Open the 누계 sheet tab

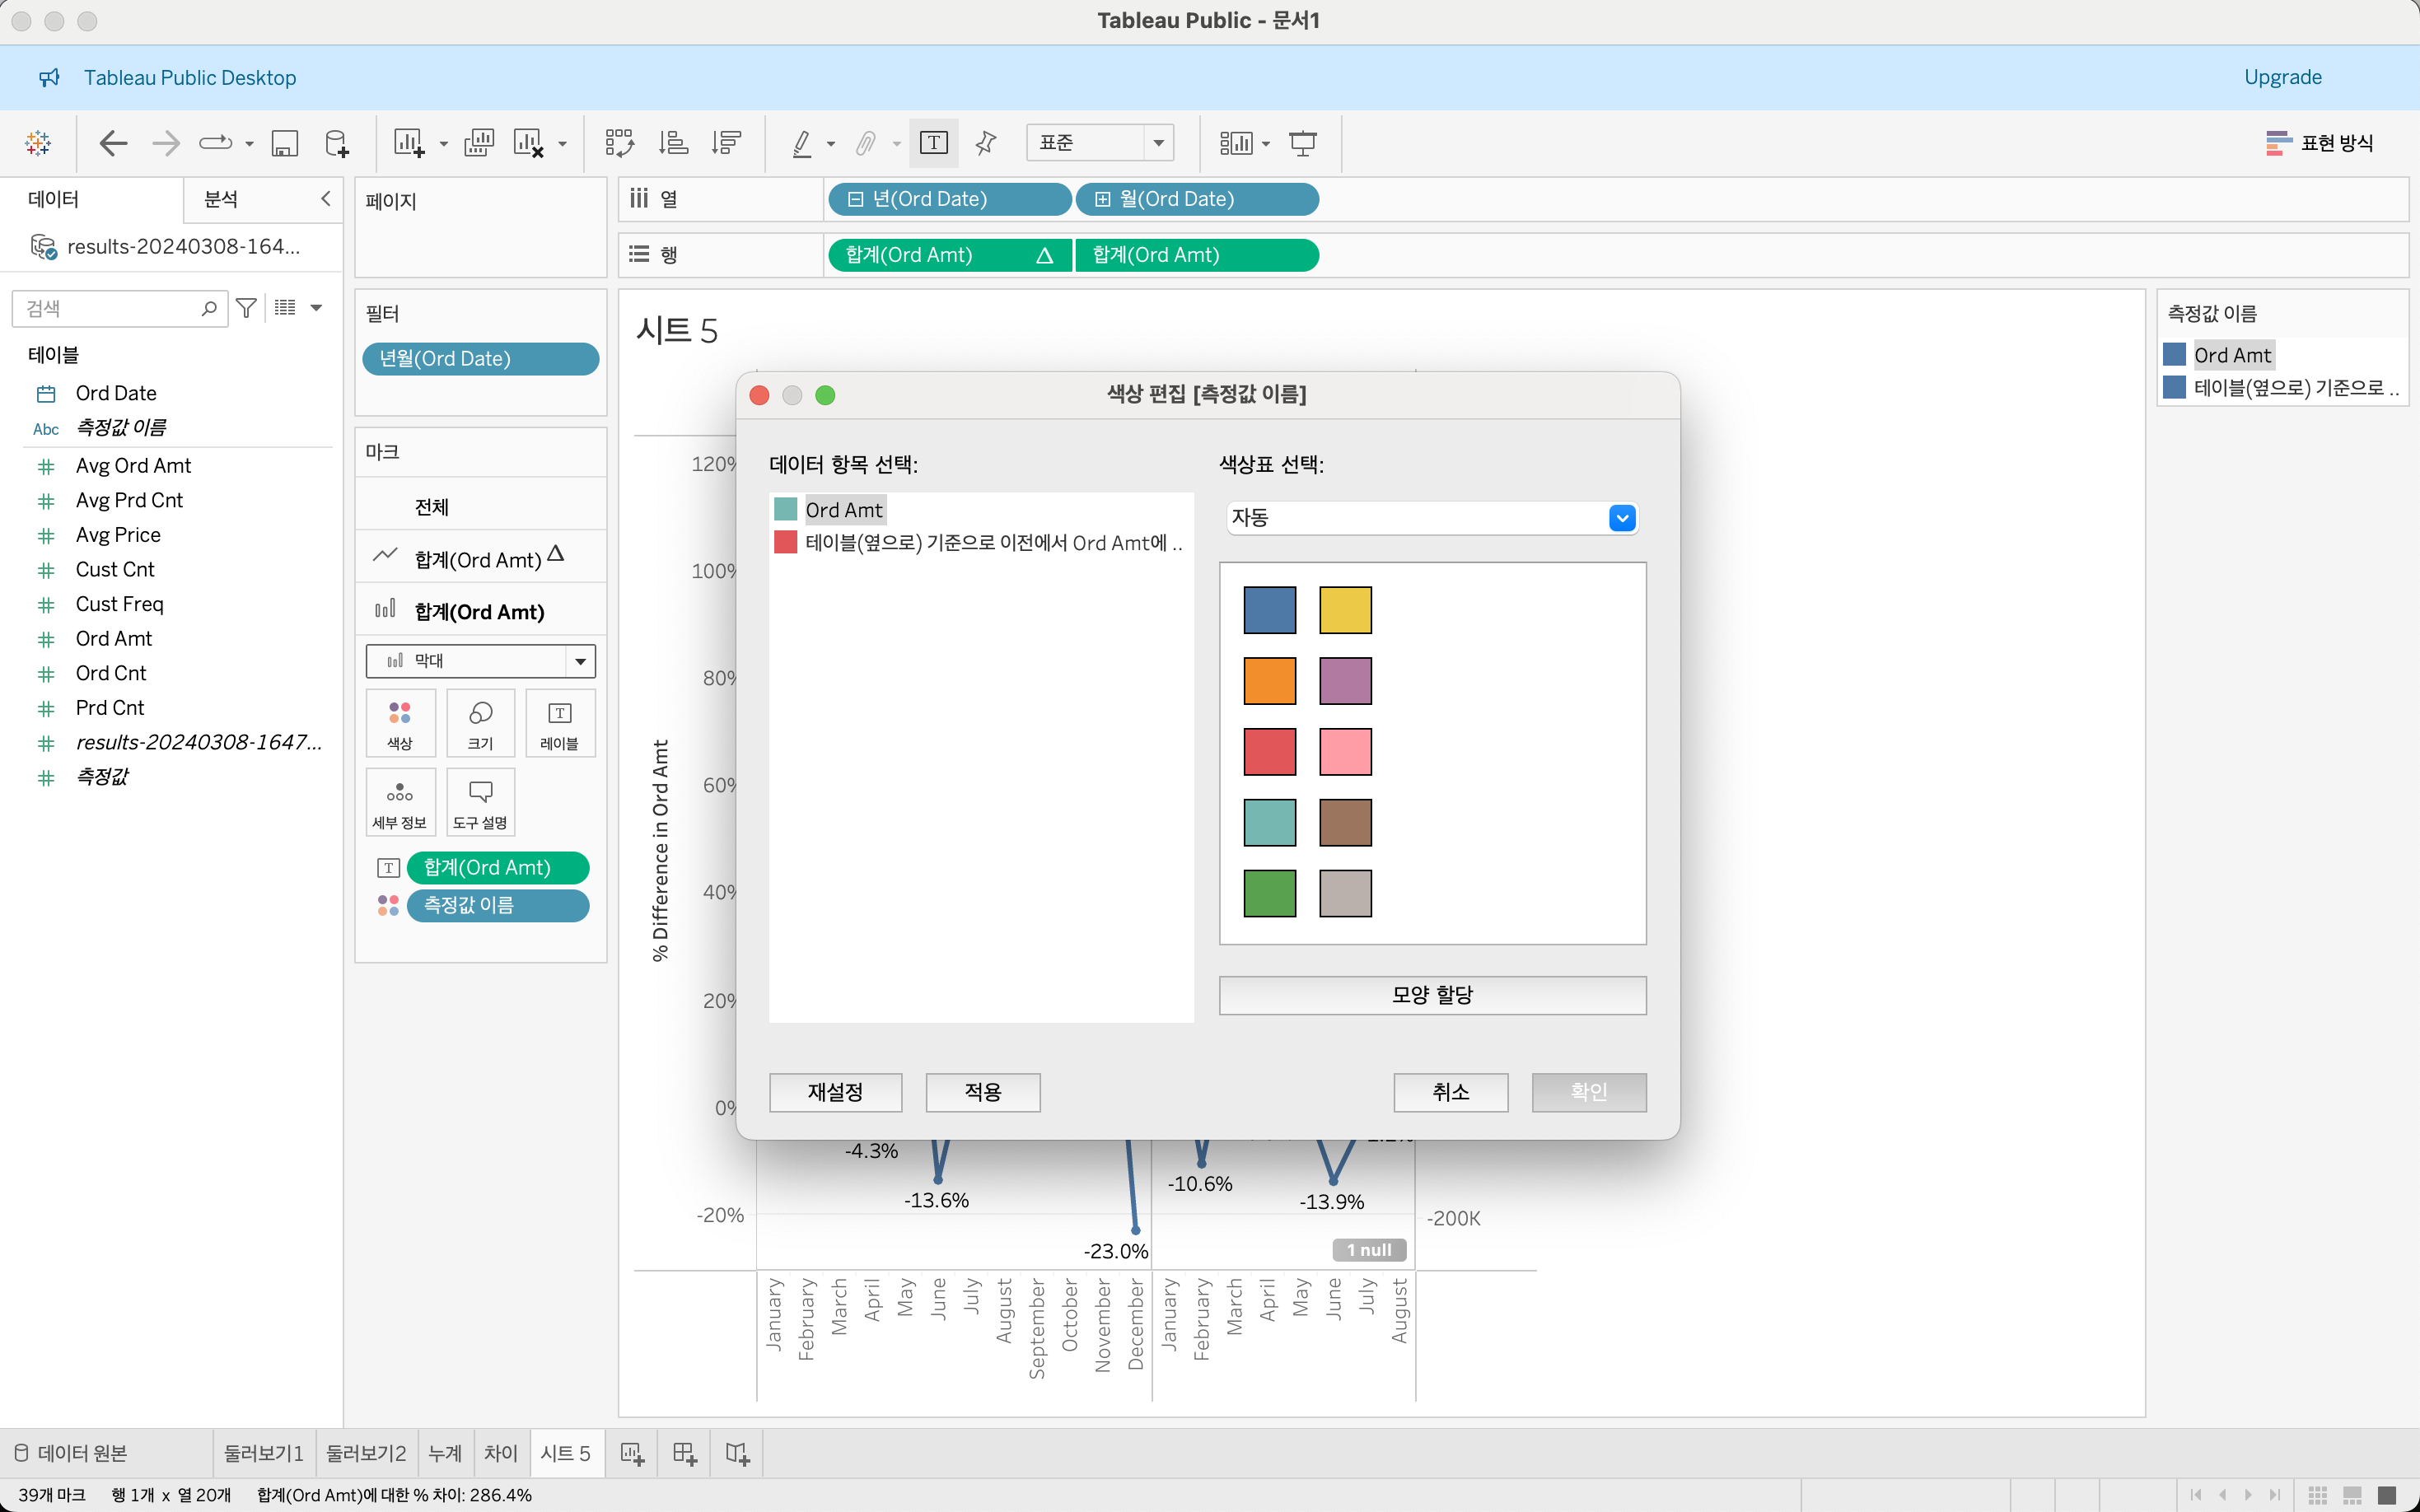(x=444, y=1453)
